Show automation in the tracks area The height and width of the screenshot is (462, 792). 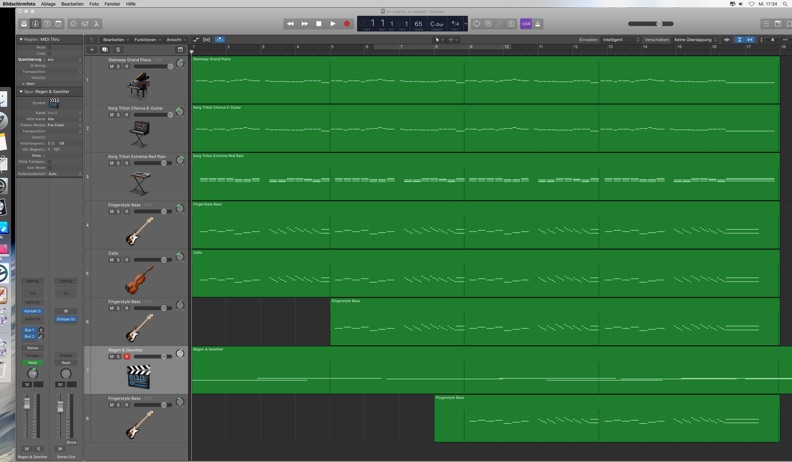(x=196, y=39)
